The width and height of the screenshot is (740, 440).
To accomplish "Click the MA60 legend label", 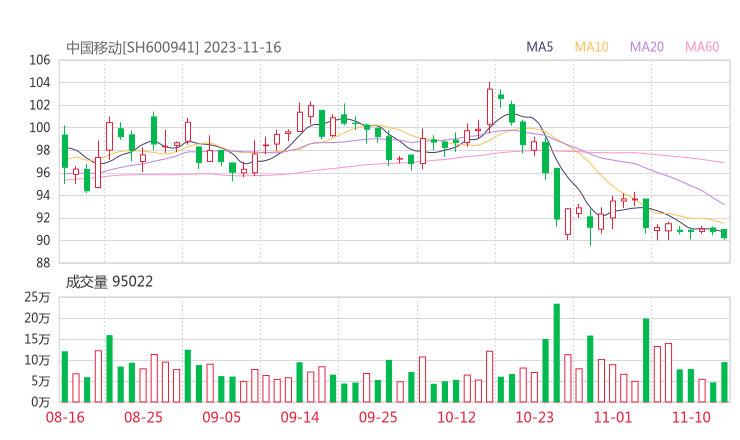I will (702, 47).
